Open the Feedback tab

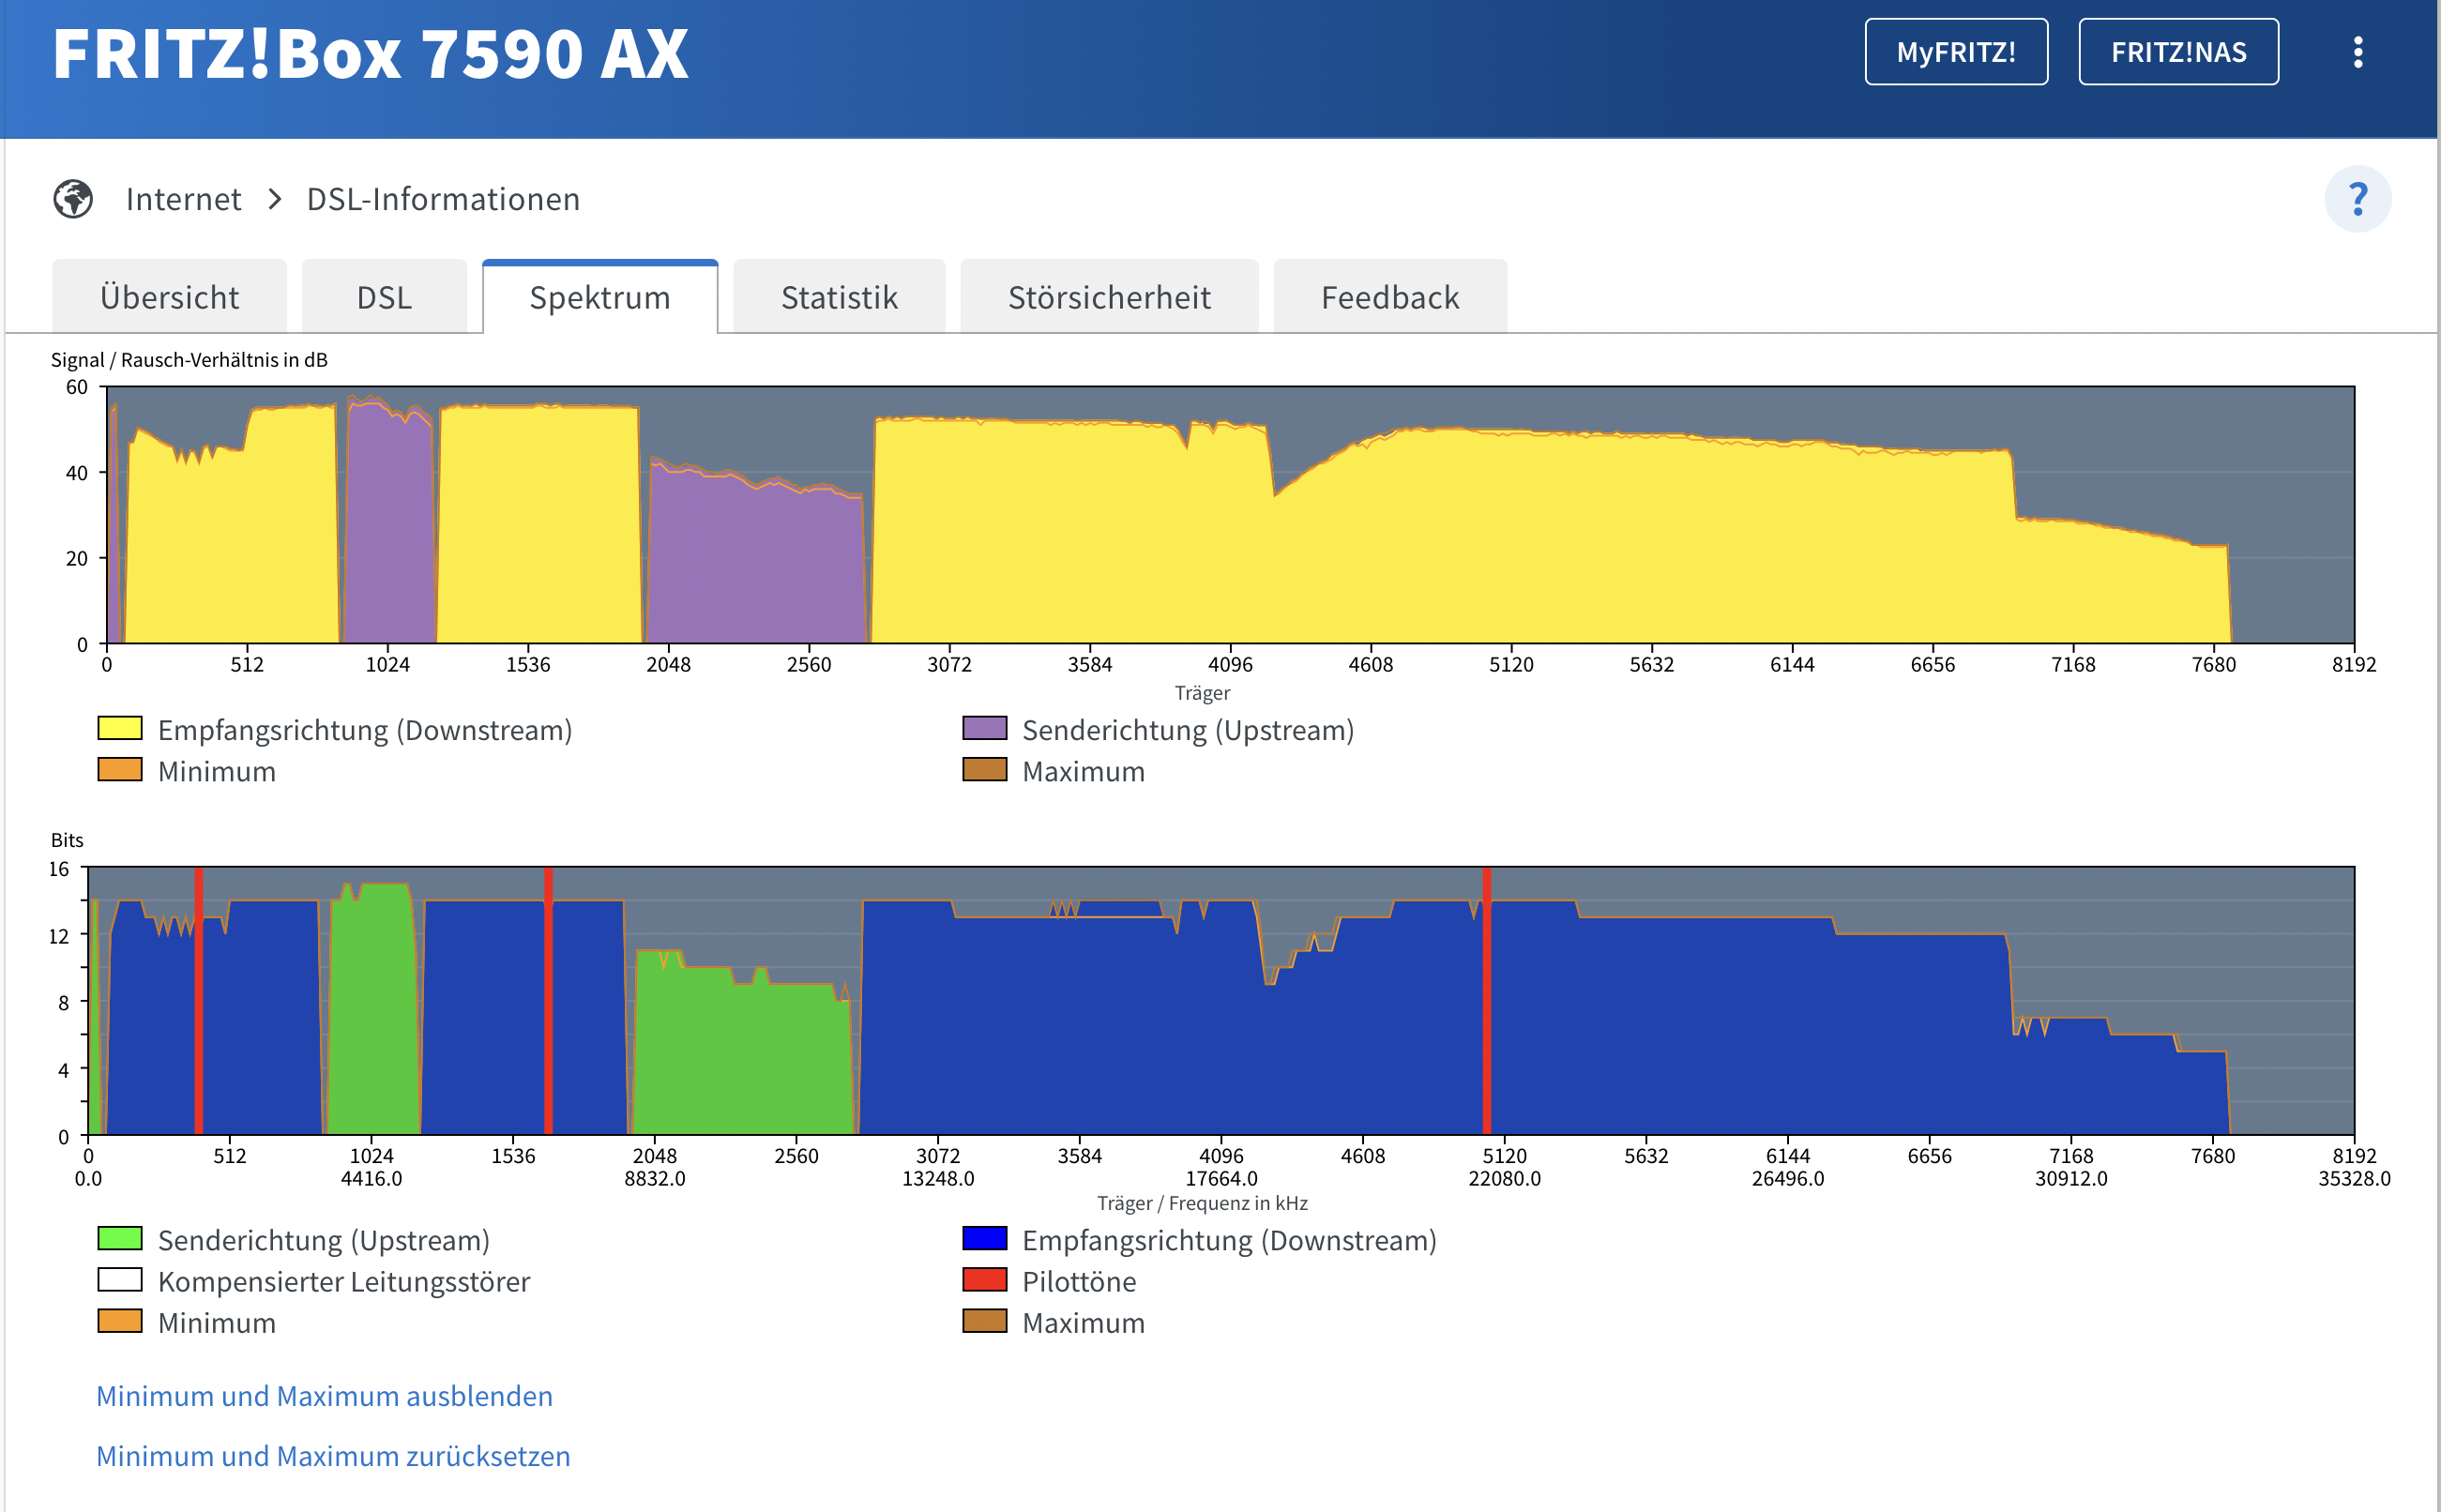click(x=1389, y=297)
